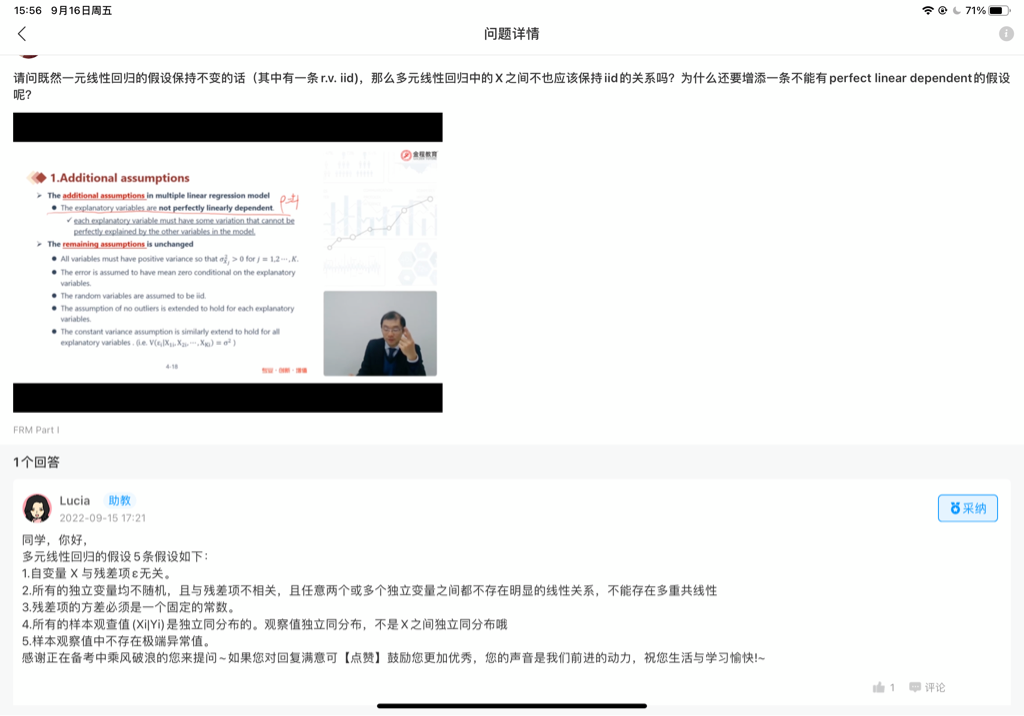Click the 采纳 accept answer button
1024x716 pixels.
click(x=967, y=508)
